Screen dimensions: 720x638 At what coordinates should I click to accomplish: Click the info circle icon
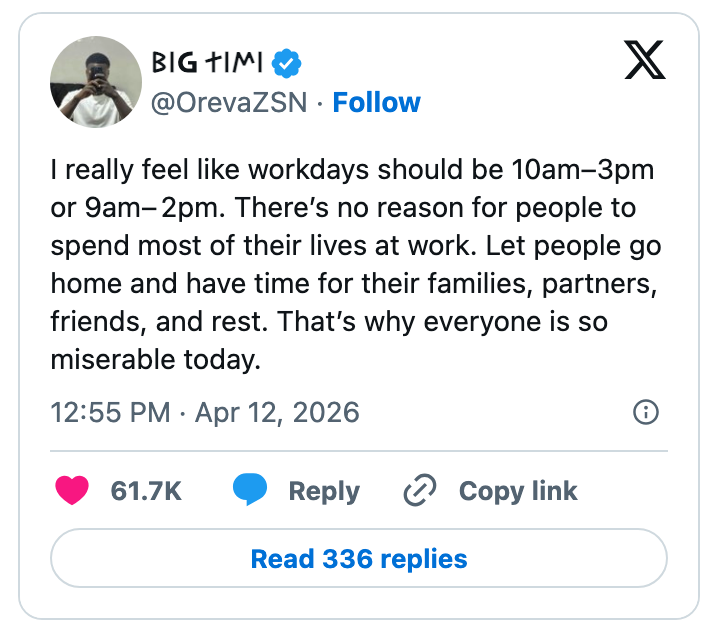pyautogui.click(x=646, y=412)
